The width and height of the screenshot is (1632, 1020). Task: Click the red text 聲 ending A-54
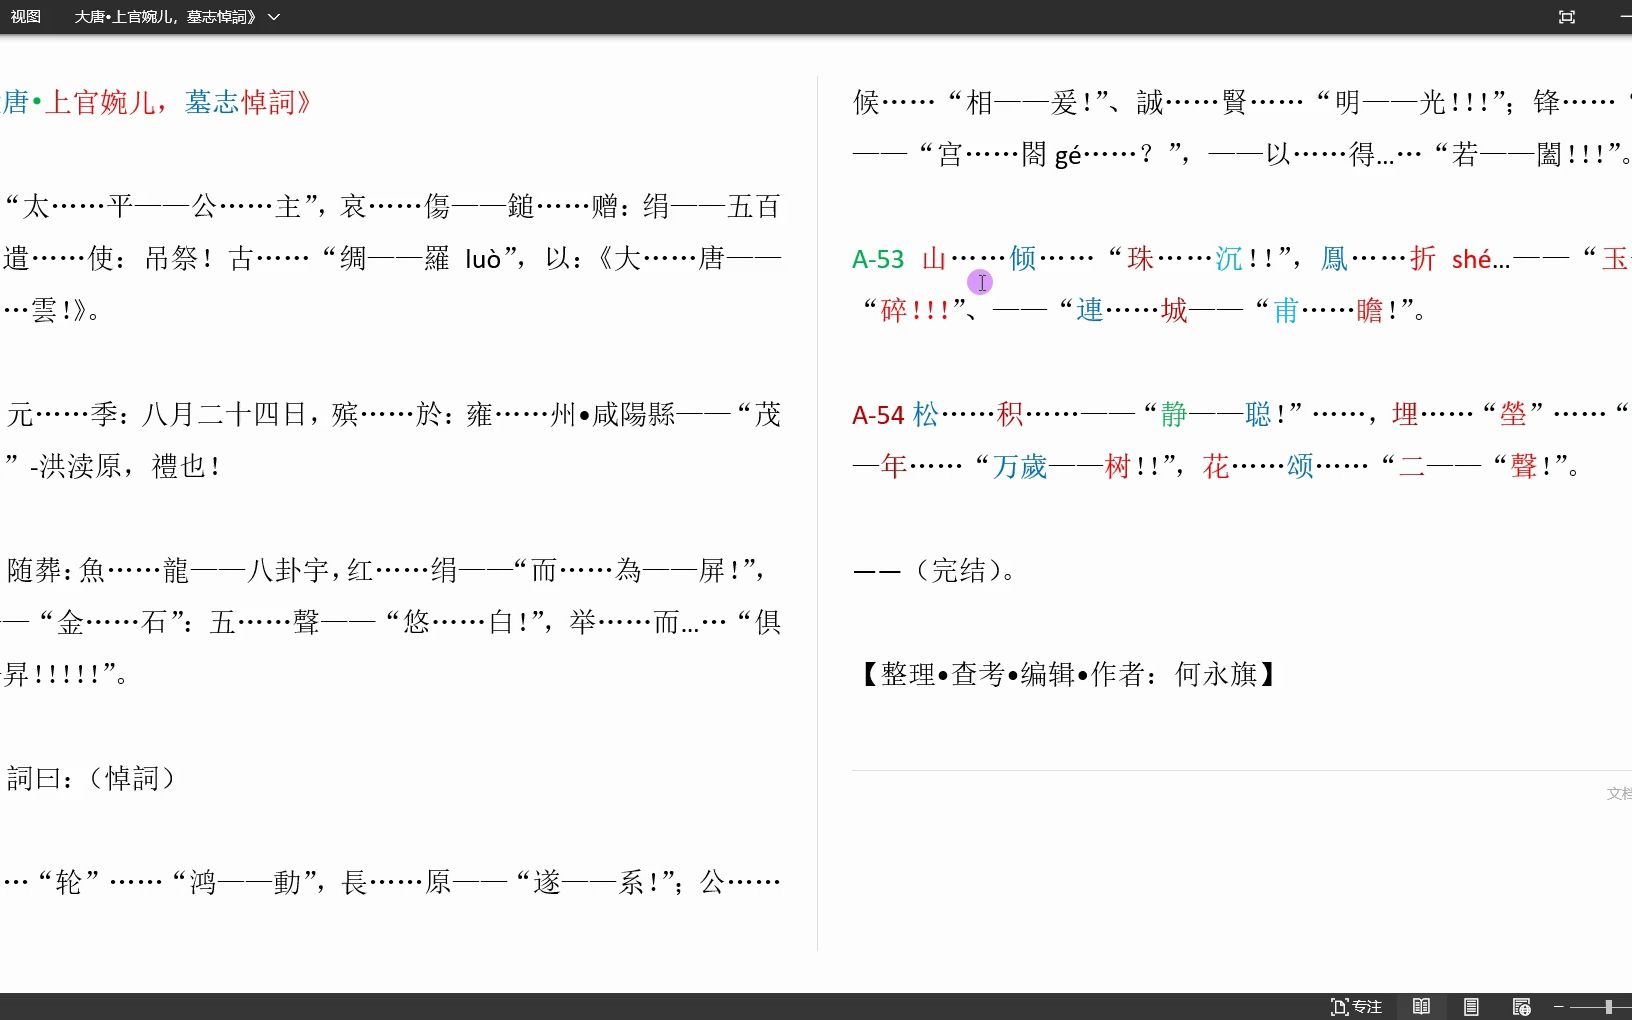click(x=1524, y=467)
